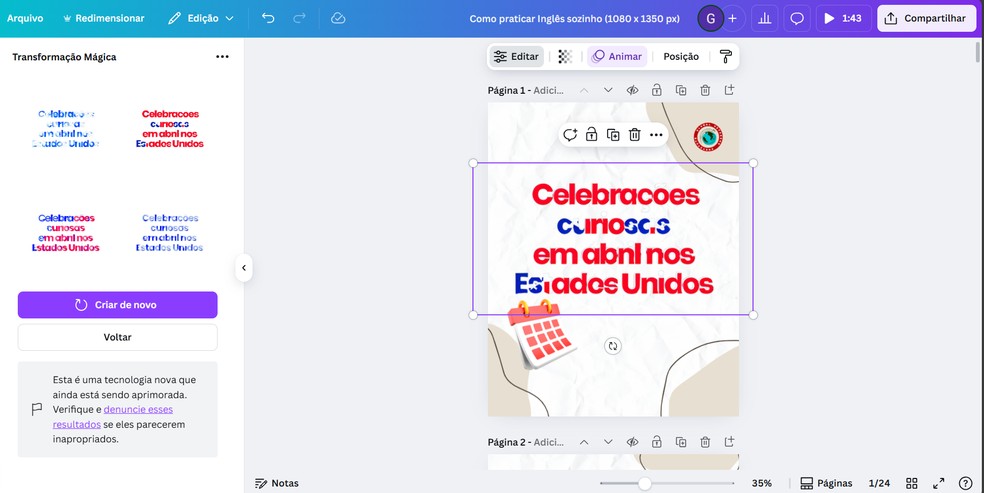This screenshot has width=984, height=493.
Task: Select the blue-to-pink text variant
Action: (x=66, y=233)
